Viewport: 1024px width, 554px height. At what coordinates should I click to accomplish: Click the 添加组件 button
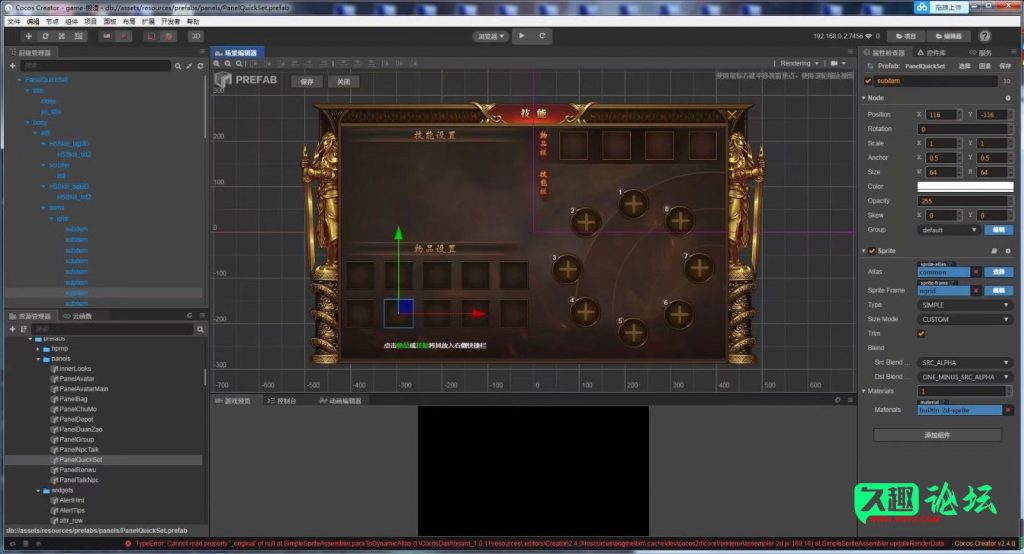(x=937, y=435)
